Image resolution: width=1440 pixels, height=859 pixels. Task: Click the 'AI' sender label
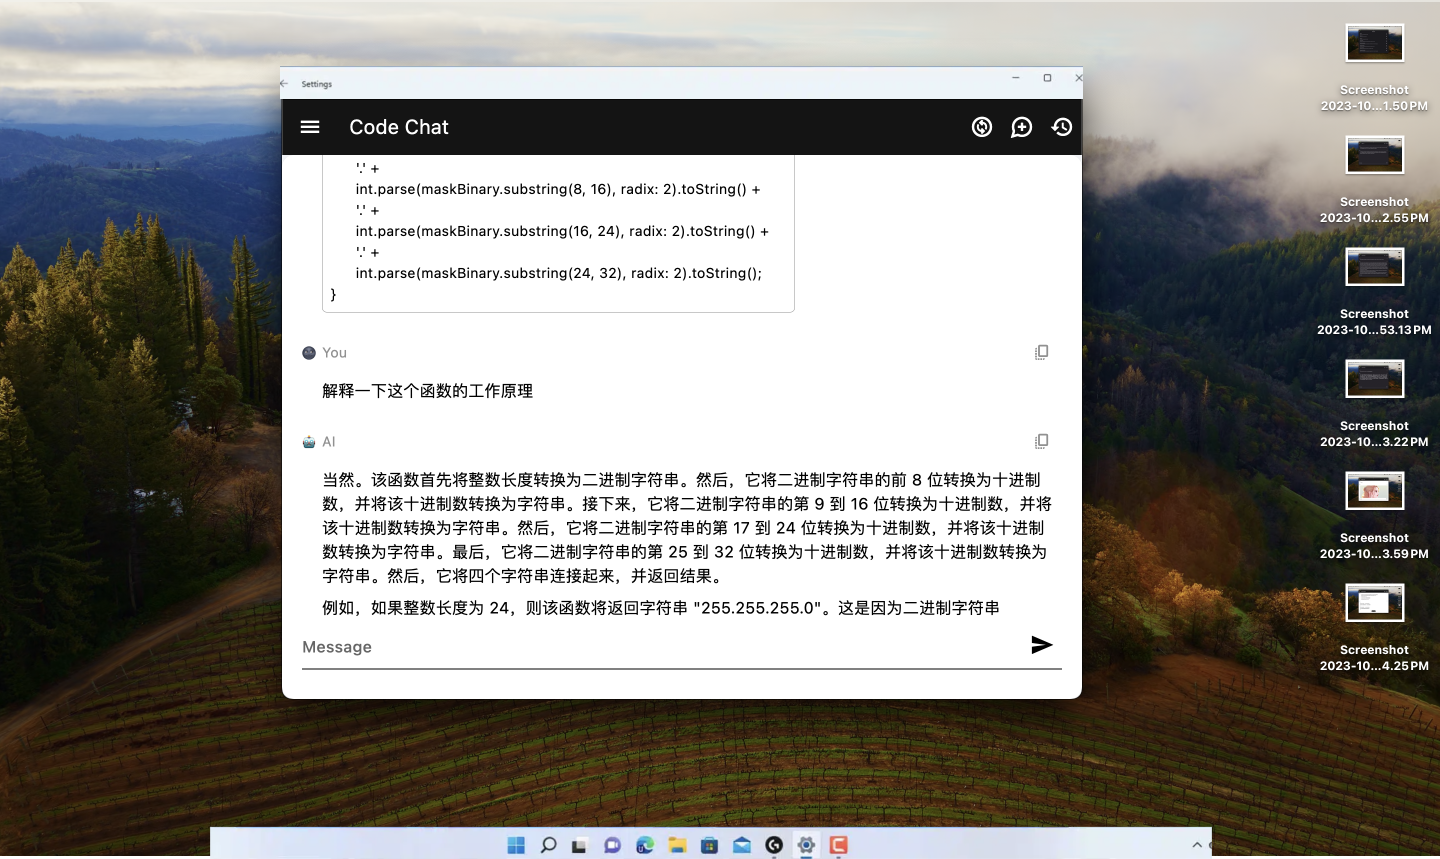[x=329, y=442]
